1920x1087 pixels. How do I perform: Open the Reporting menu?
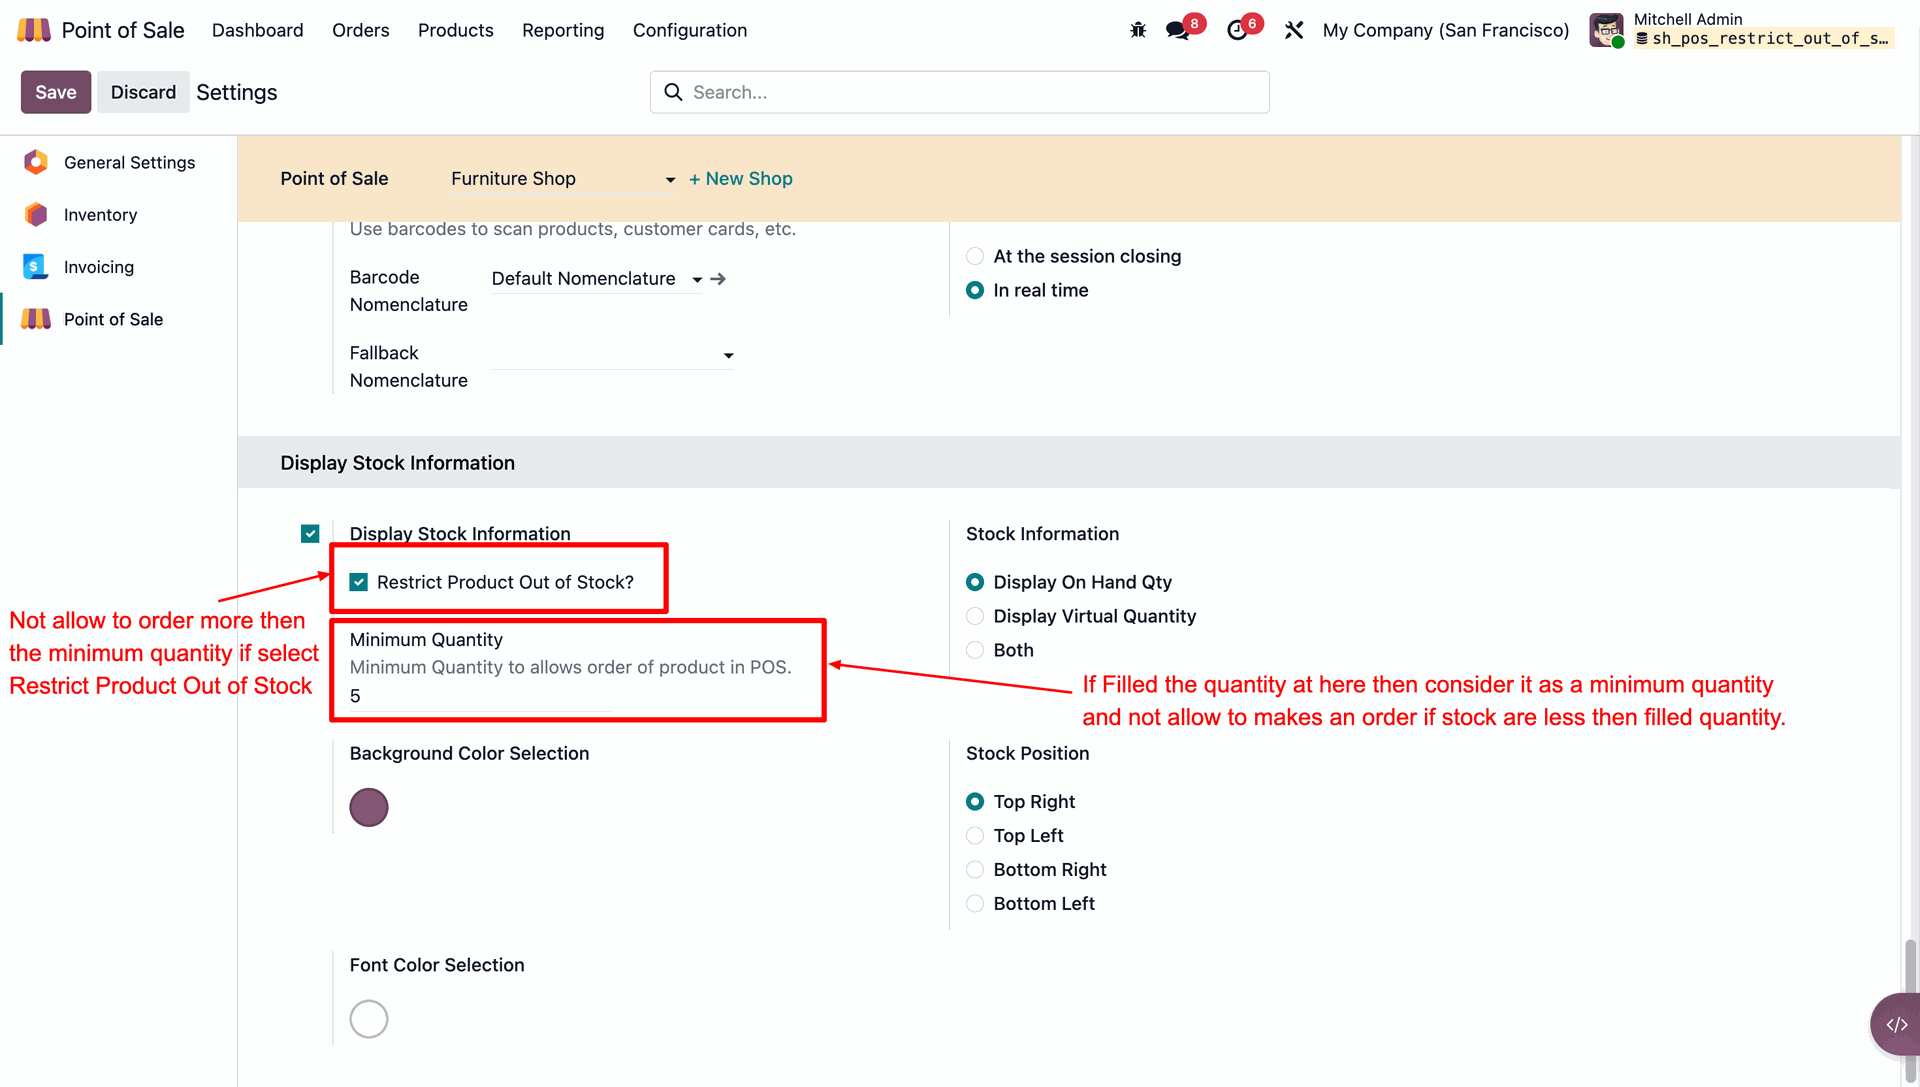click(x=563, y=30)
